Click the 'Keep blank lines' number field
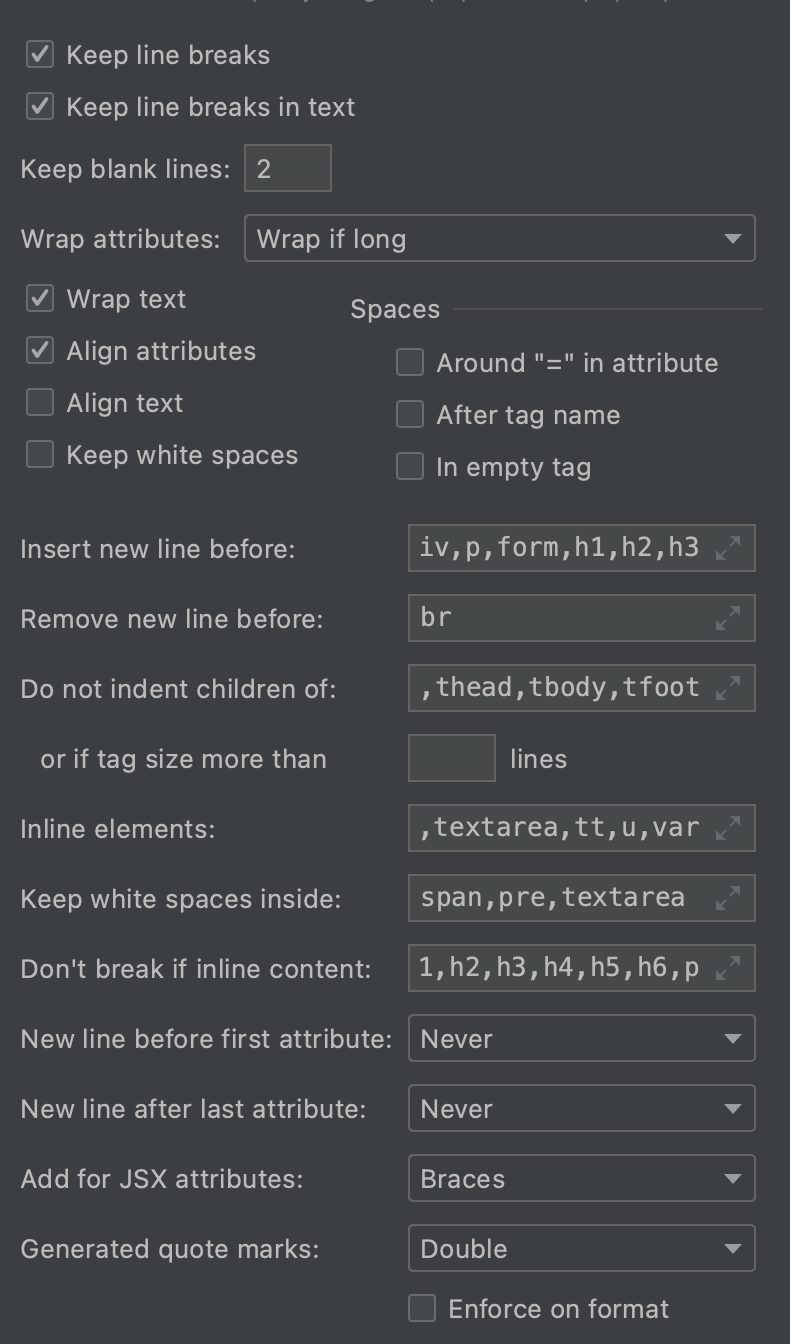 tap(287, 168)
